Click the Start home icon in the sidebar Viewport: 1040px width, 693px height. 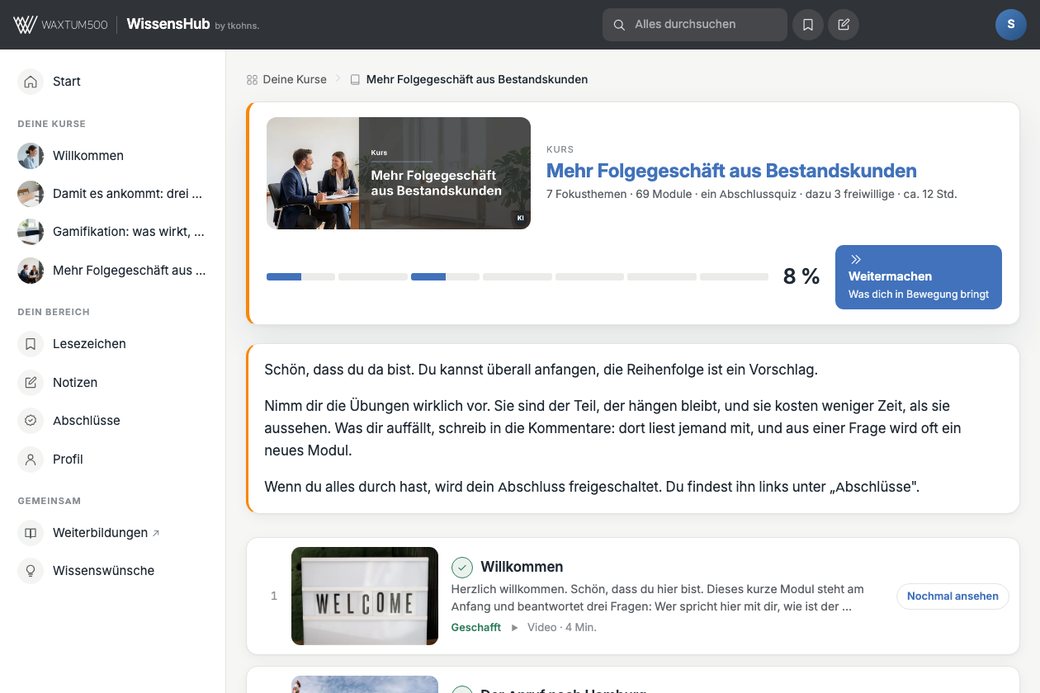tap(31, 82)
